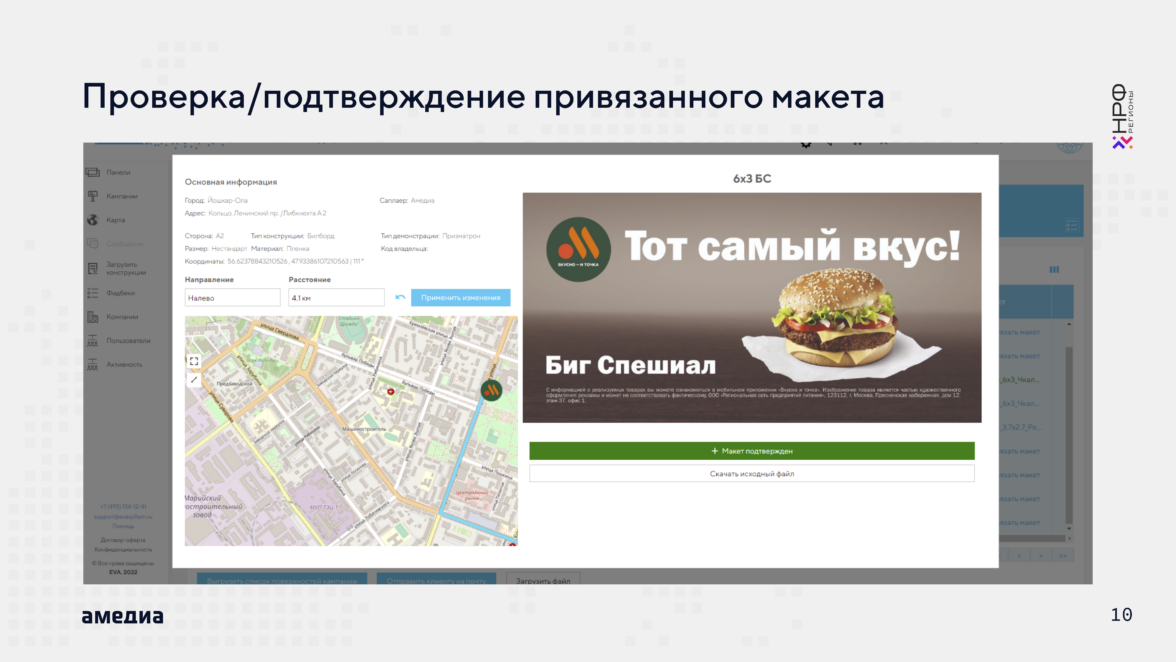
Task: Click Скачать исходный файл button
Action: click(x=752, y=474)
